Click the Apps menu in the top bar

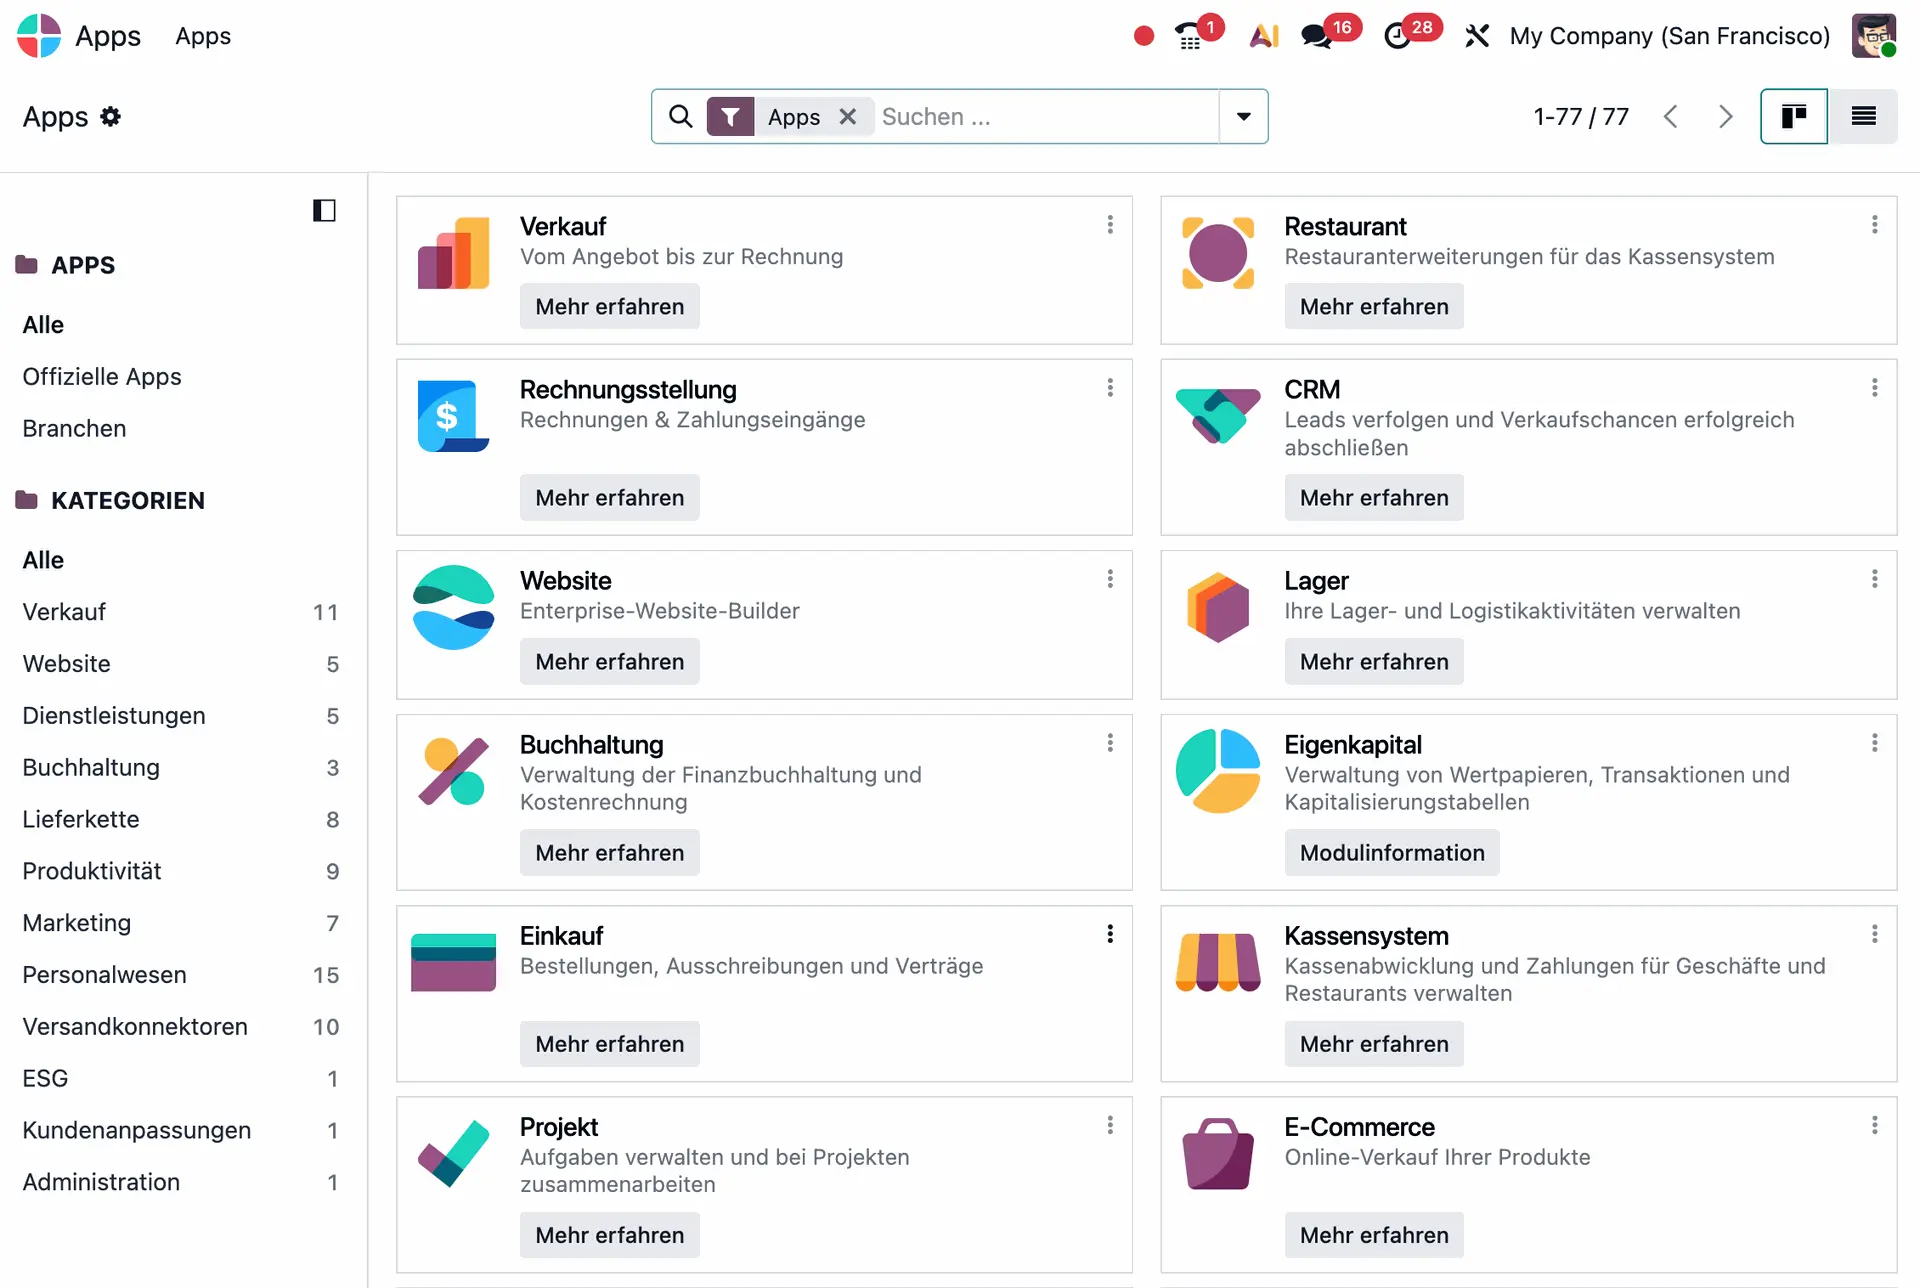(x=203, y=35)
